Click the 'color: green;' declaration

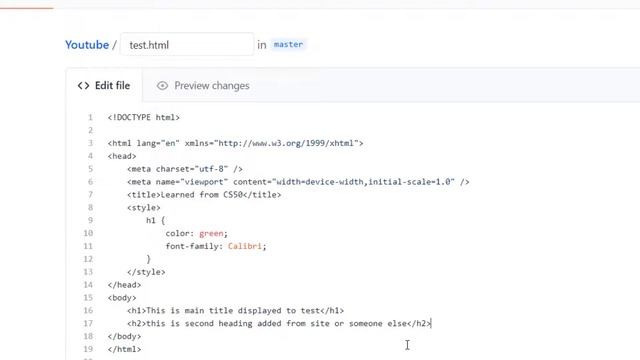pyautogui.click(x=196, y=233)
